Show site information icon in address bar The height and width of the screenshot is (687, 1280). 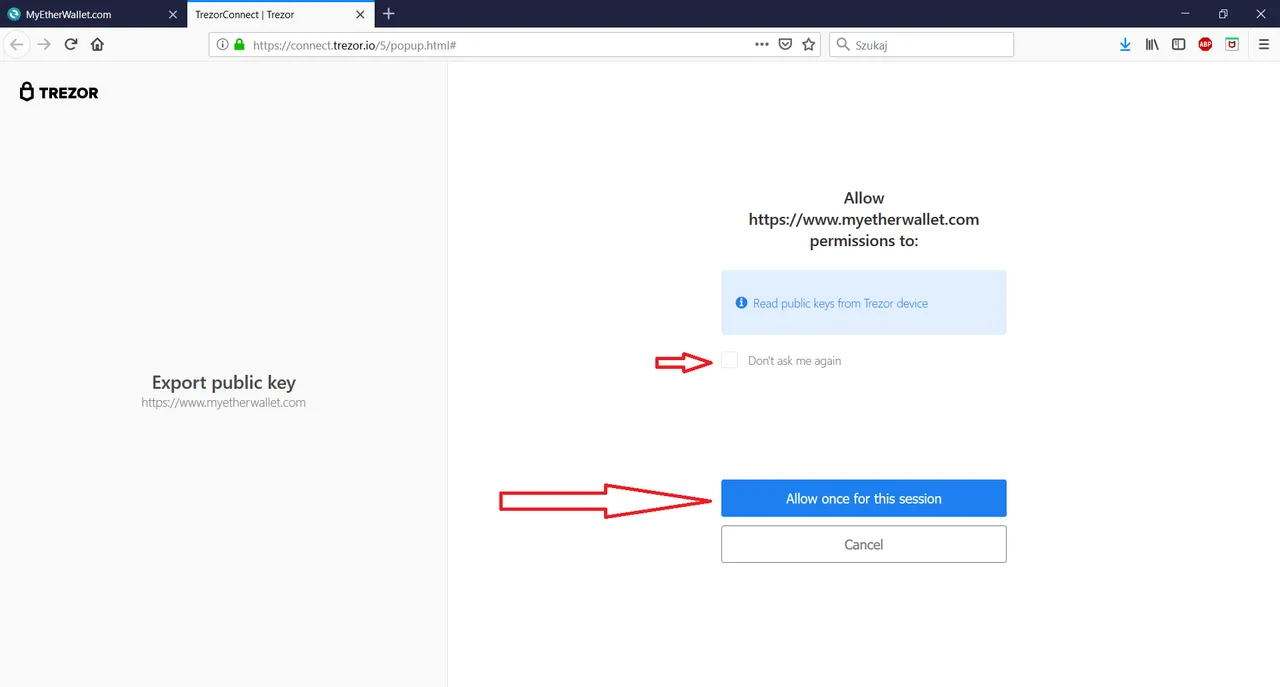(x=222, y=45)
